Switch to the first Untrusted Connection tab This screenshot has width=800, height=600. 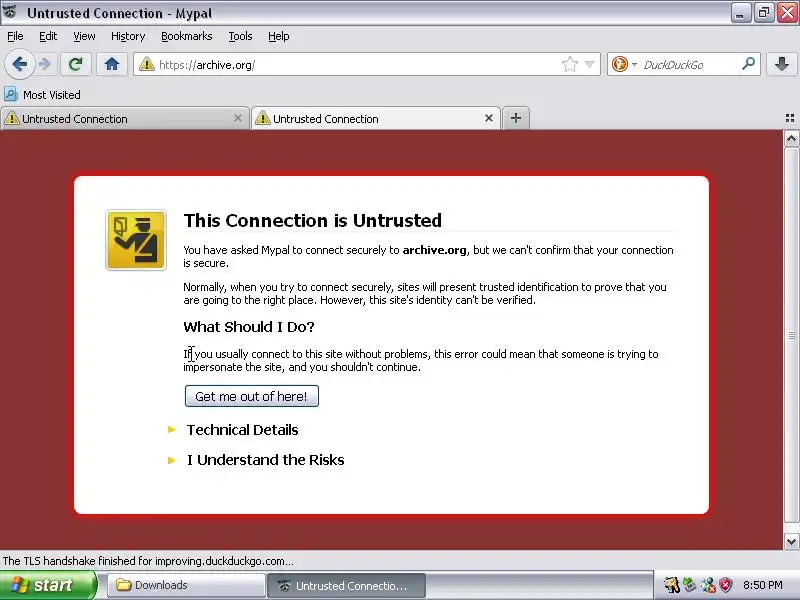click(122, 119)
